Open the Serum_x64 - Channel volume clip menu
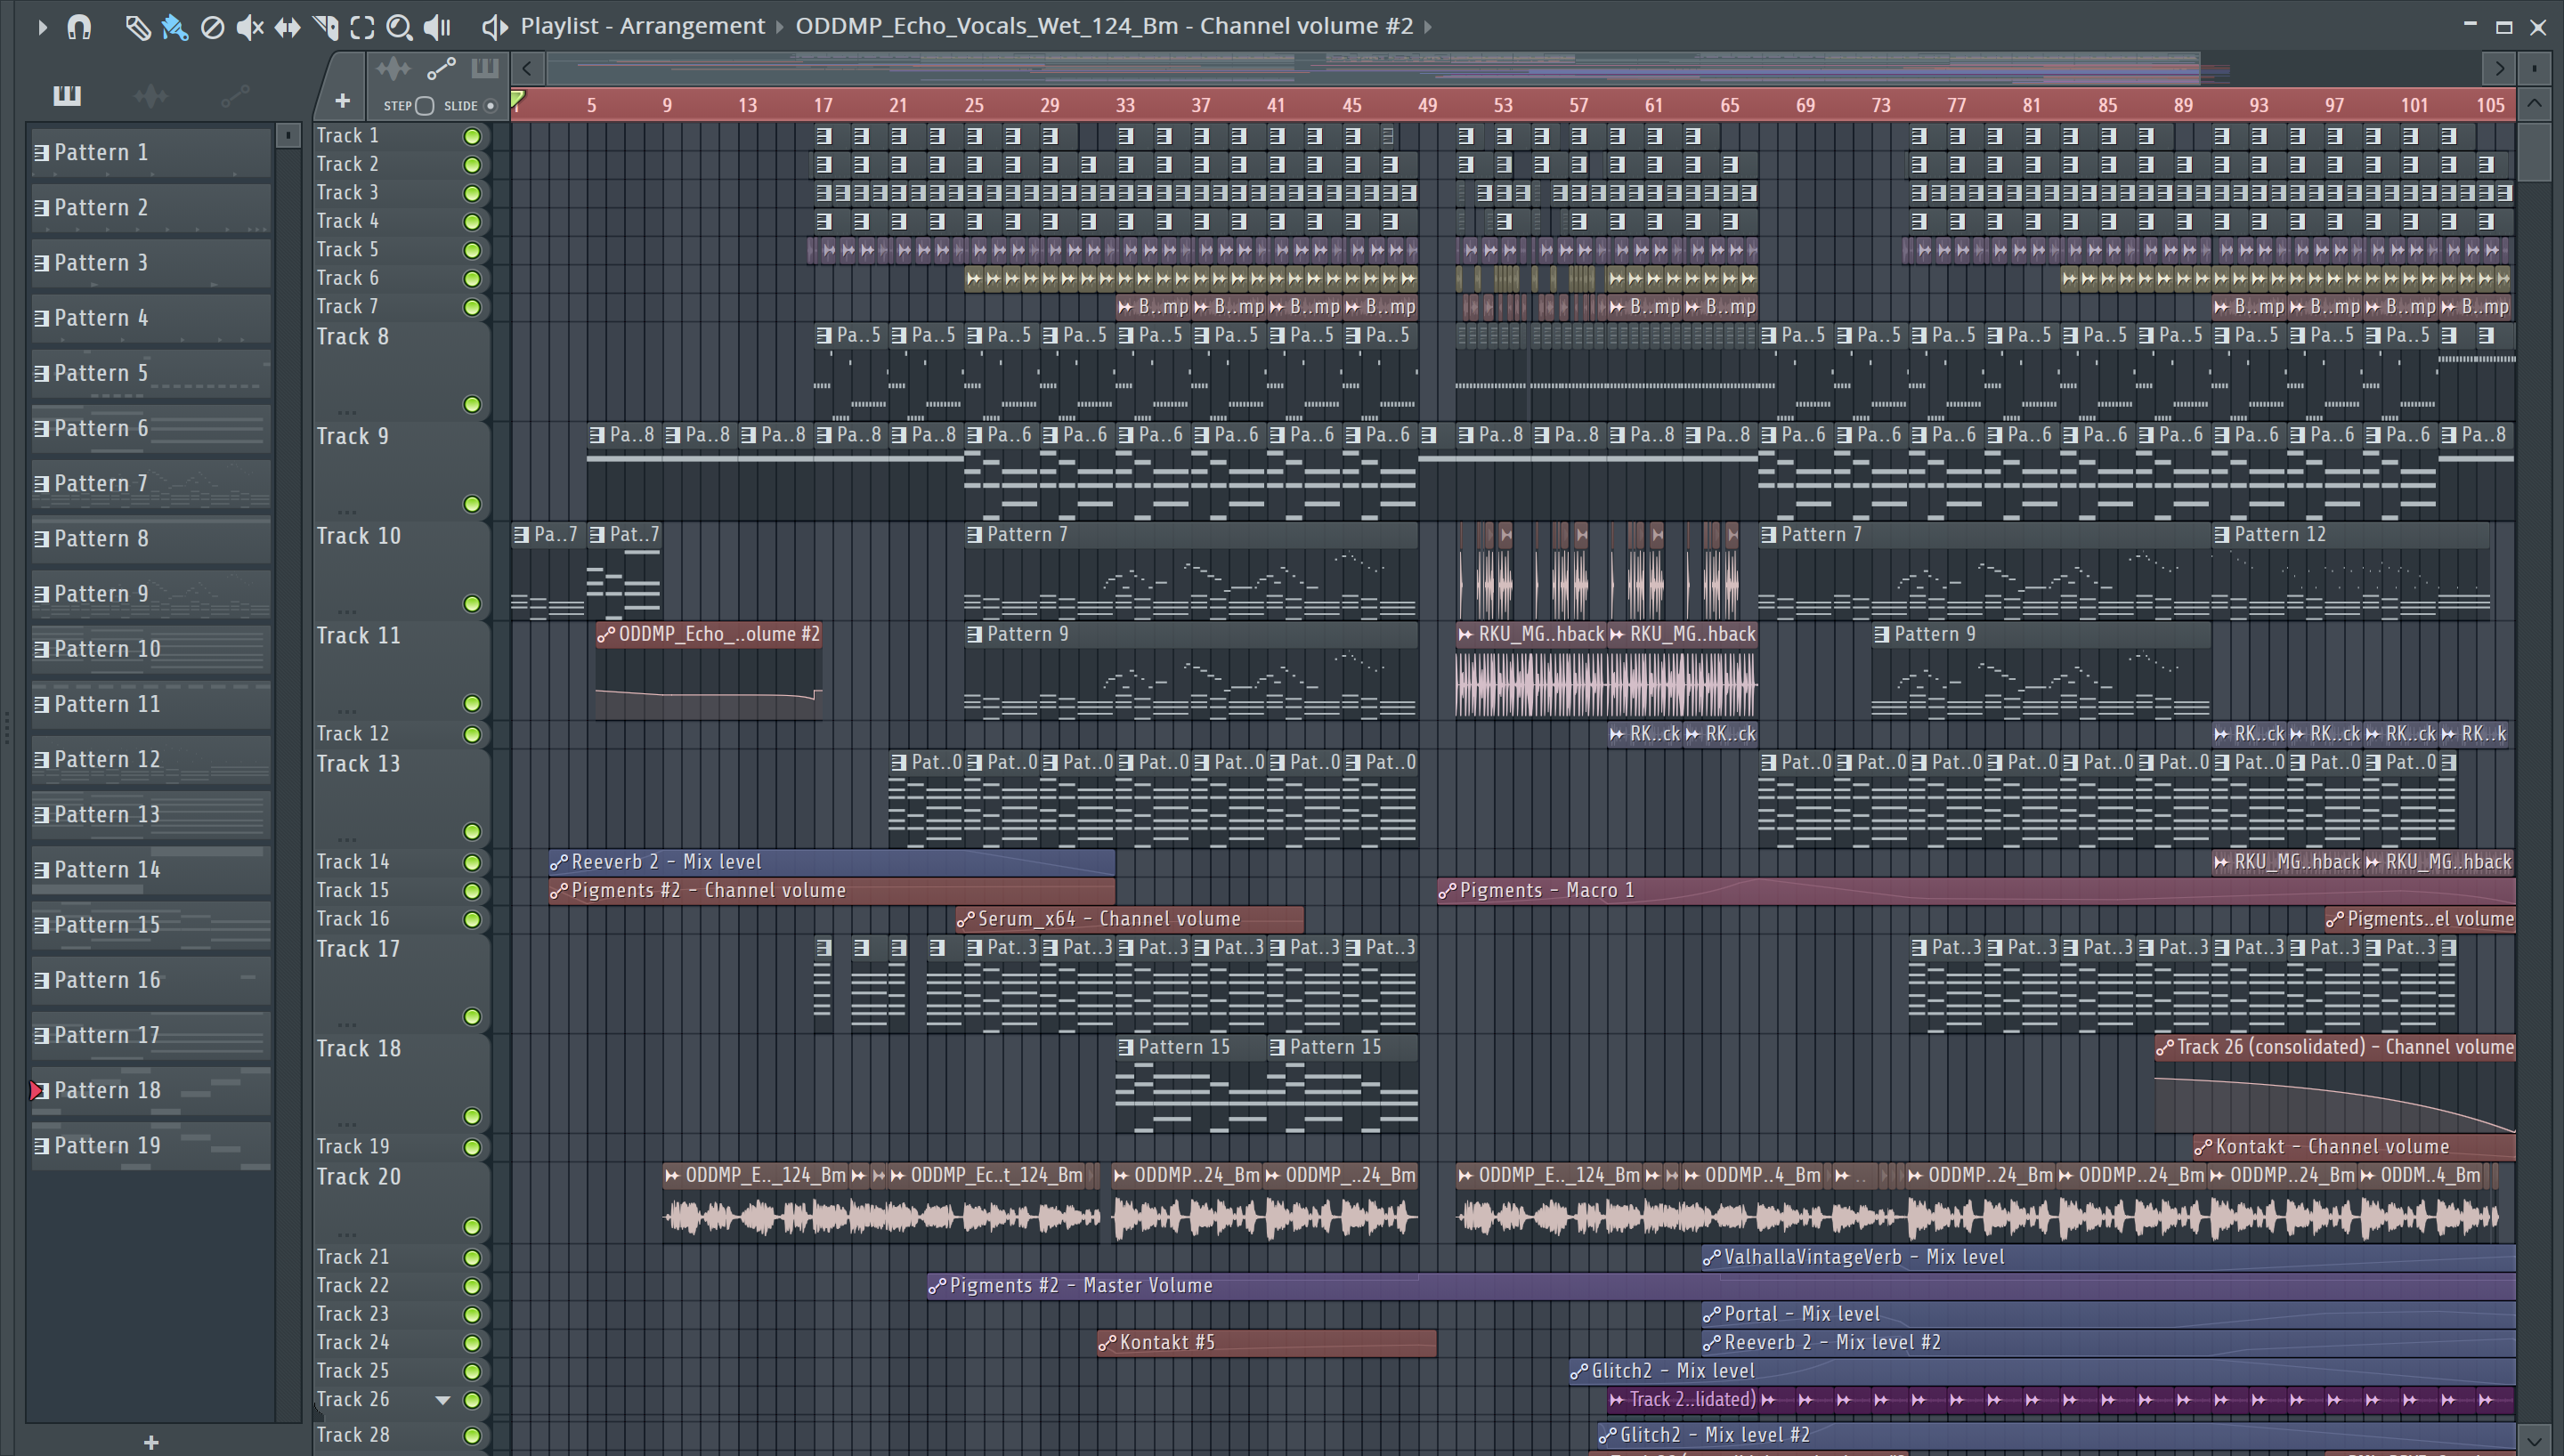 965,919
